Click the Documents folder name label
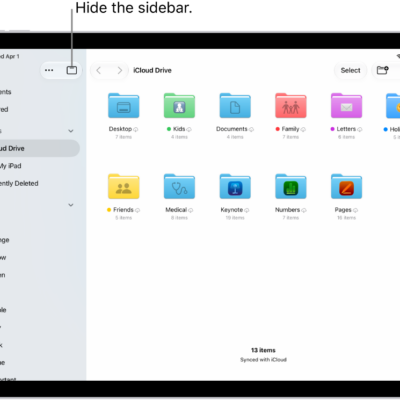Screen dimensions: 400x400 232,129
